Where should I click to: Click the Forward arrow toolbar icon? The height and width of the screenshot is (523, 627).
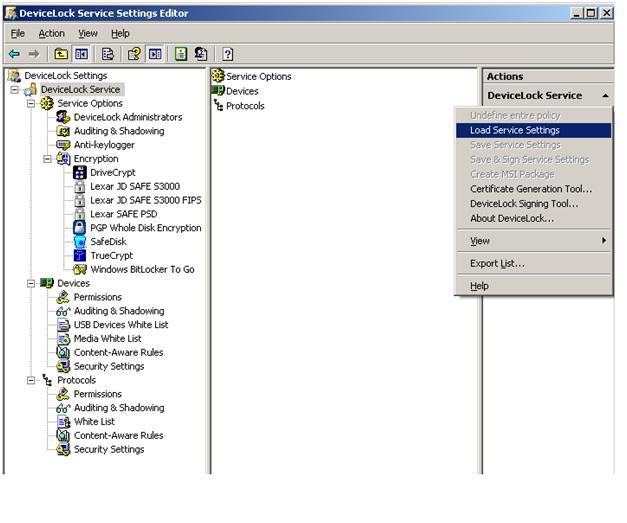[x=34, y=54]
